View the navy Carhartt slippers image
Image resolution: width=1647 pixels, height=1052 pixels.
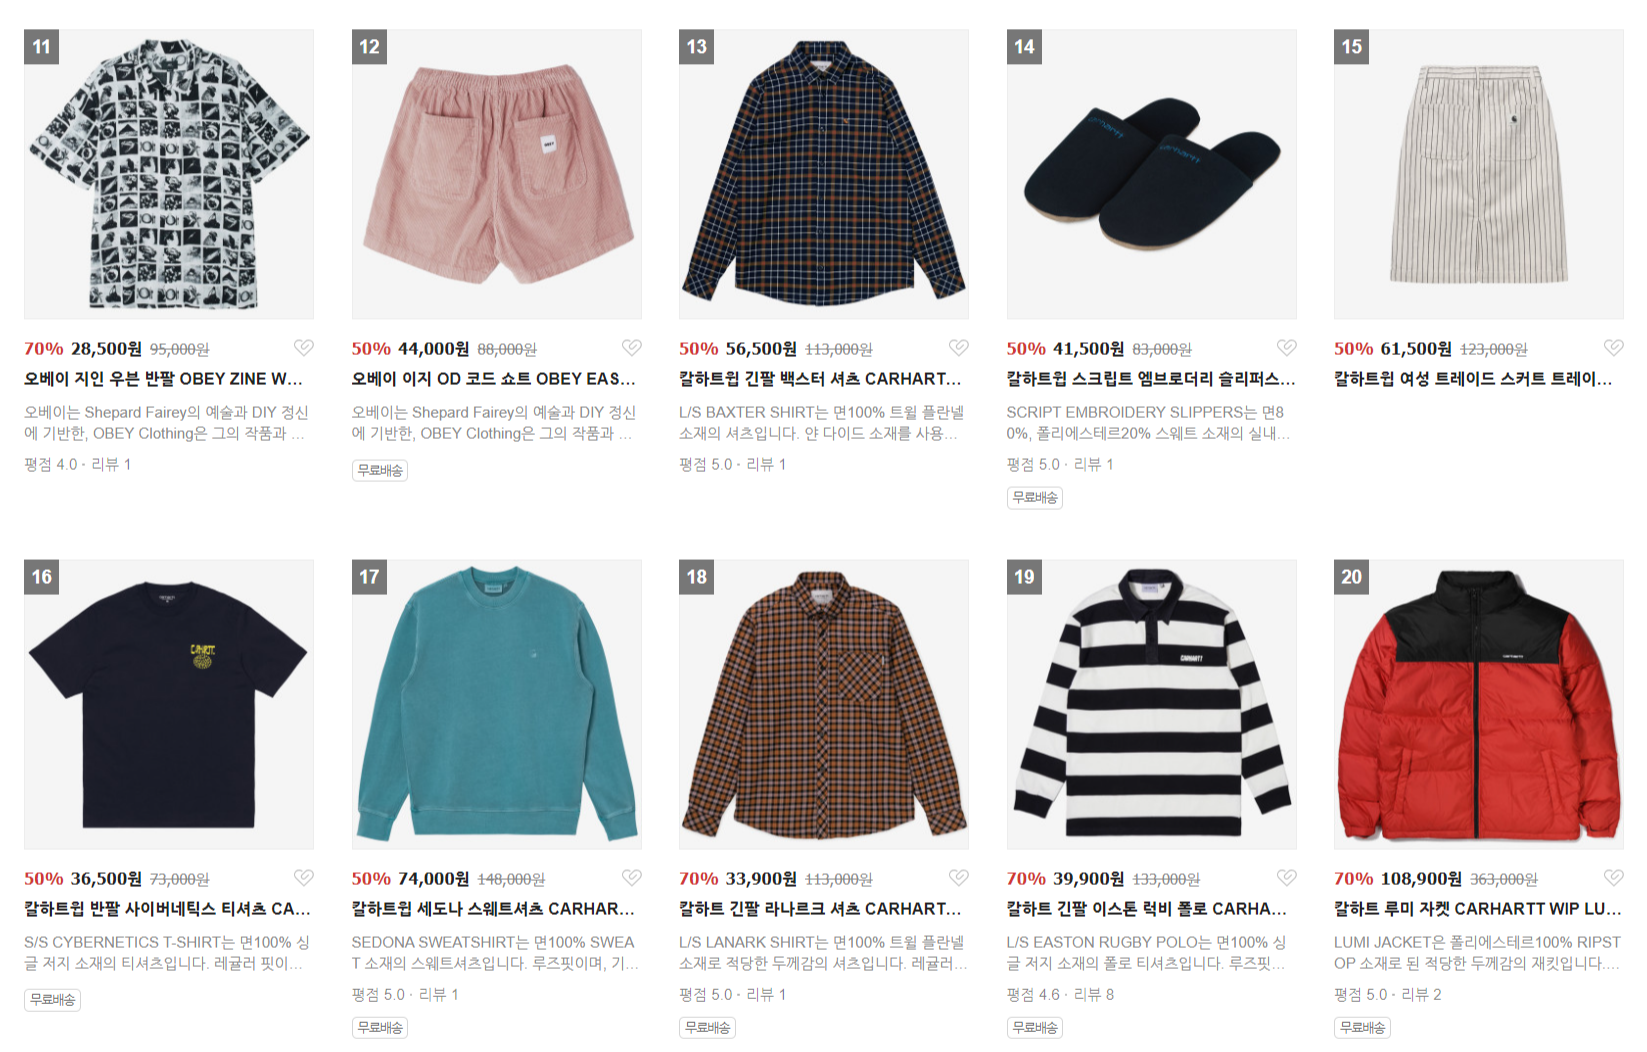(x=1152, y=174)
